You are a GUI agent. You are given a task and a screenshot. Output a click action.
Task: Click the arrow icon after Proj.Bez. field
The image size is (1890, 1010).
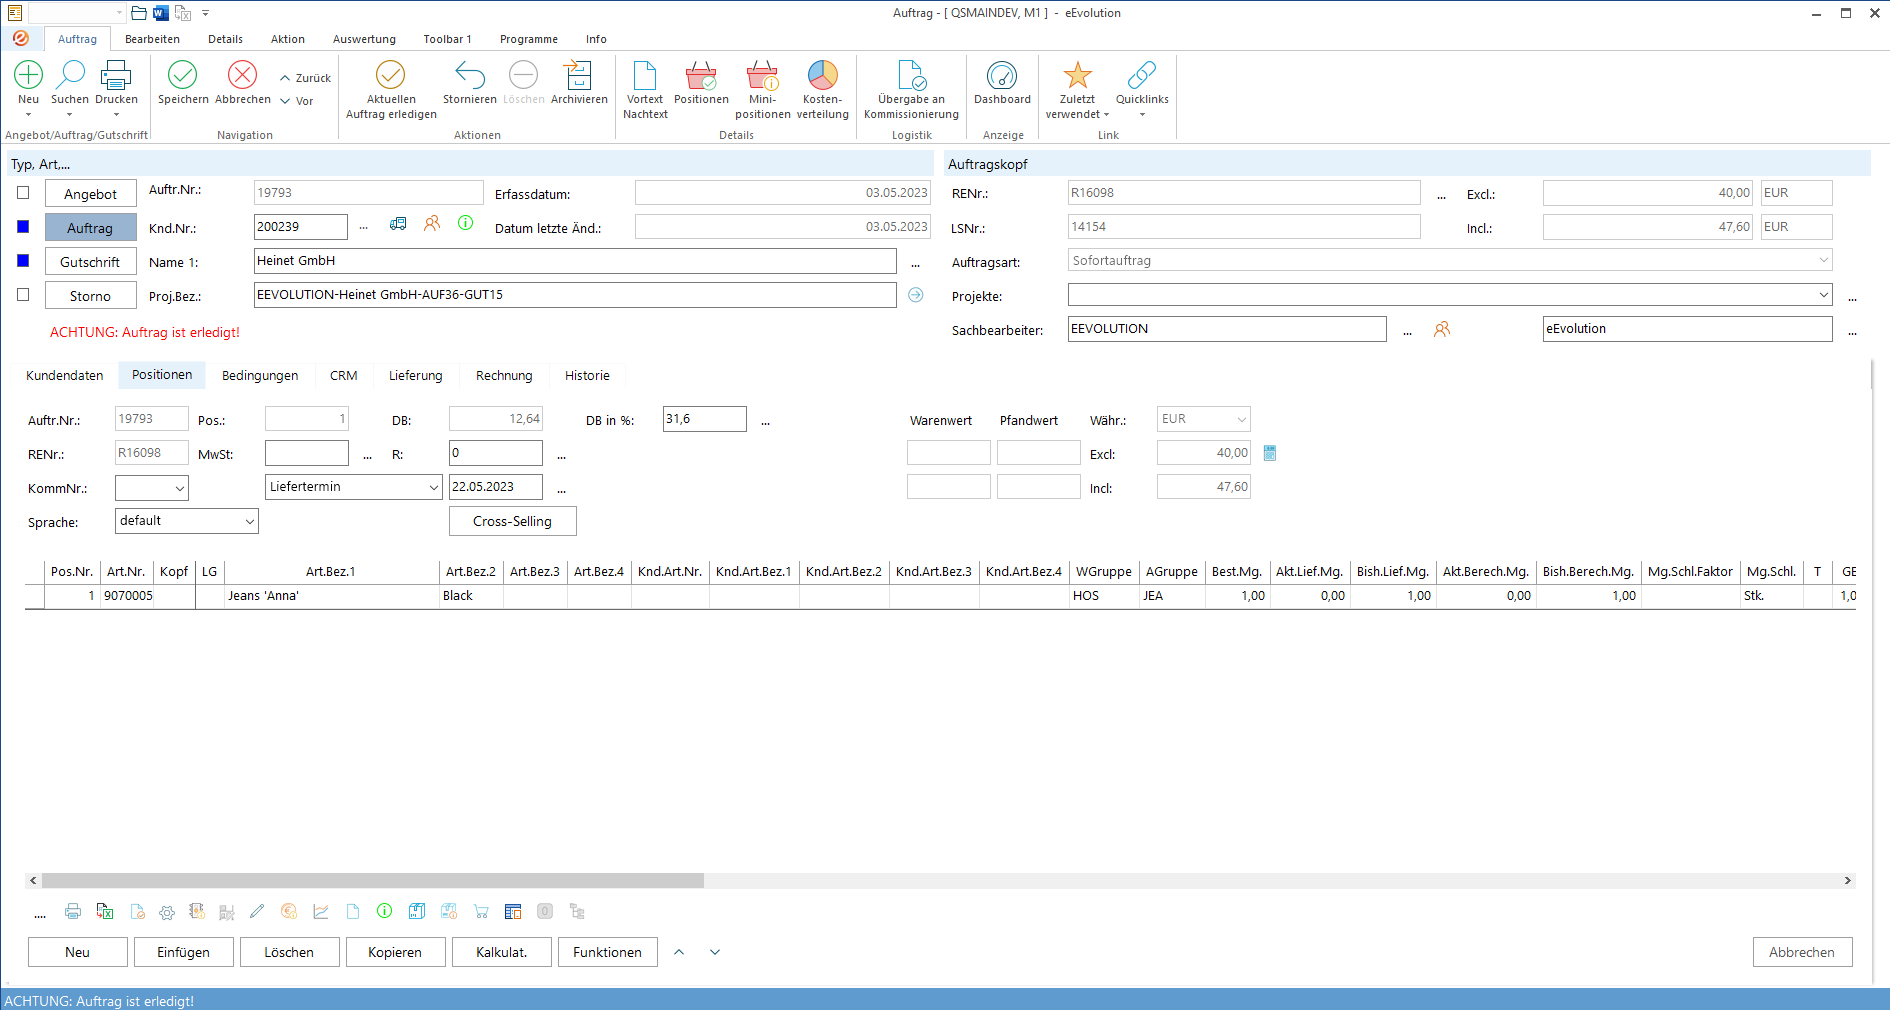click(916, 295)
